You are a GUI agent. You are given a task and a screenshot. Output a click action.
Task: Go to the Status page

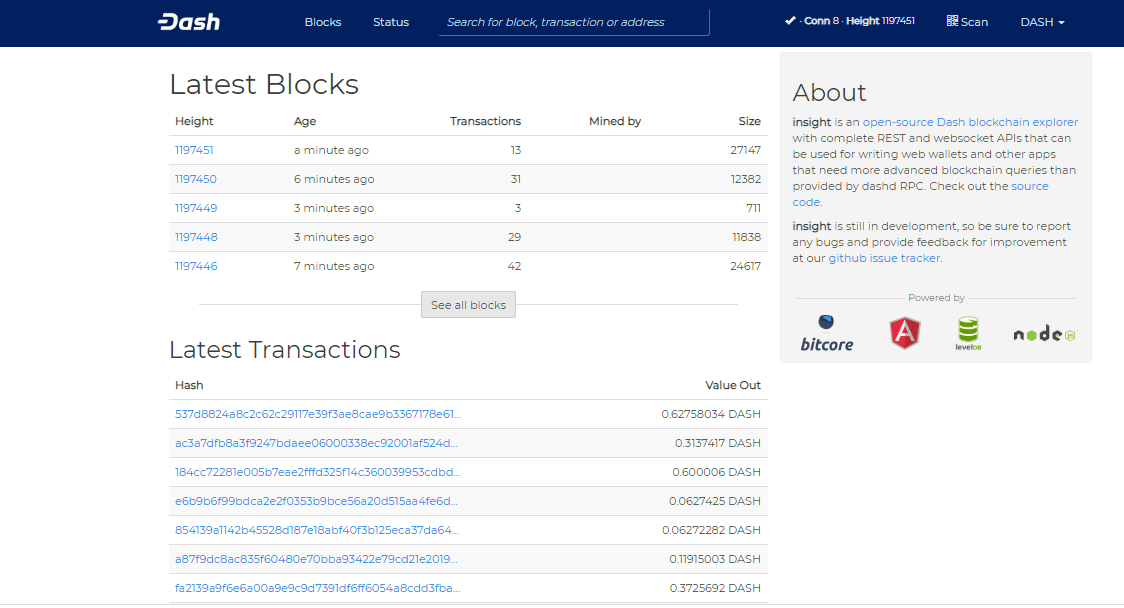point(391,22)
